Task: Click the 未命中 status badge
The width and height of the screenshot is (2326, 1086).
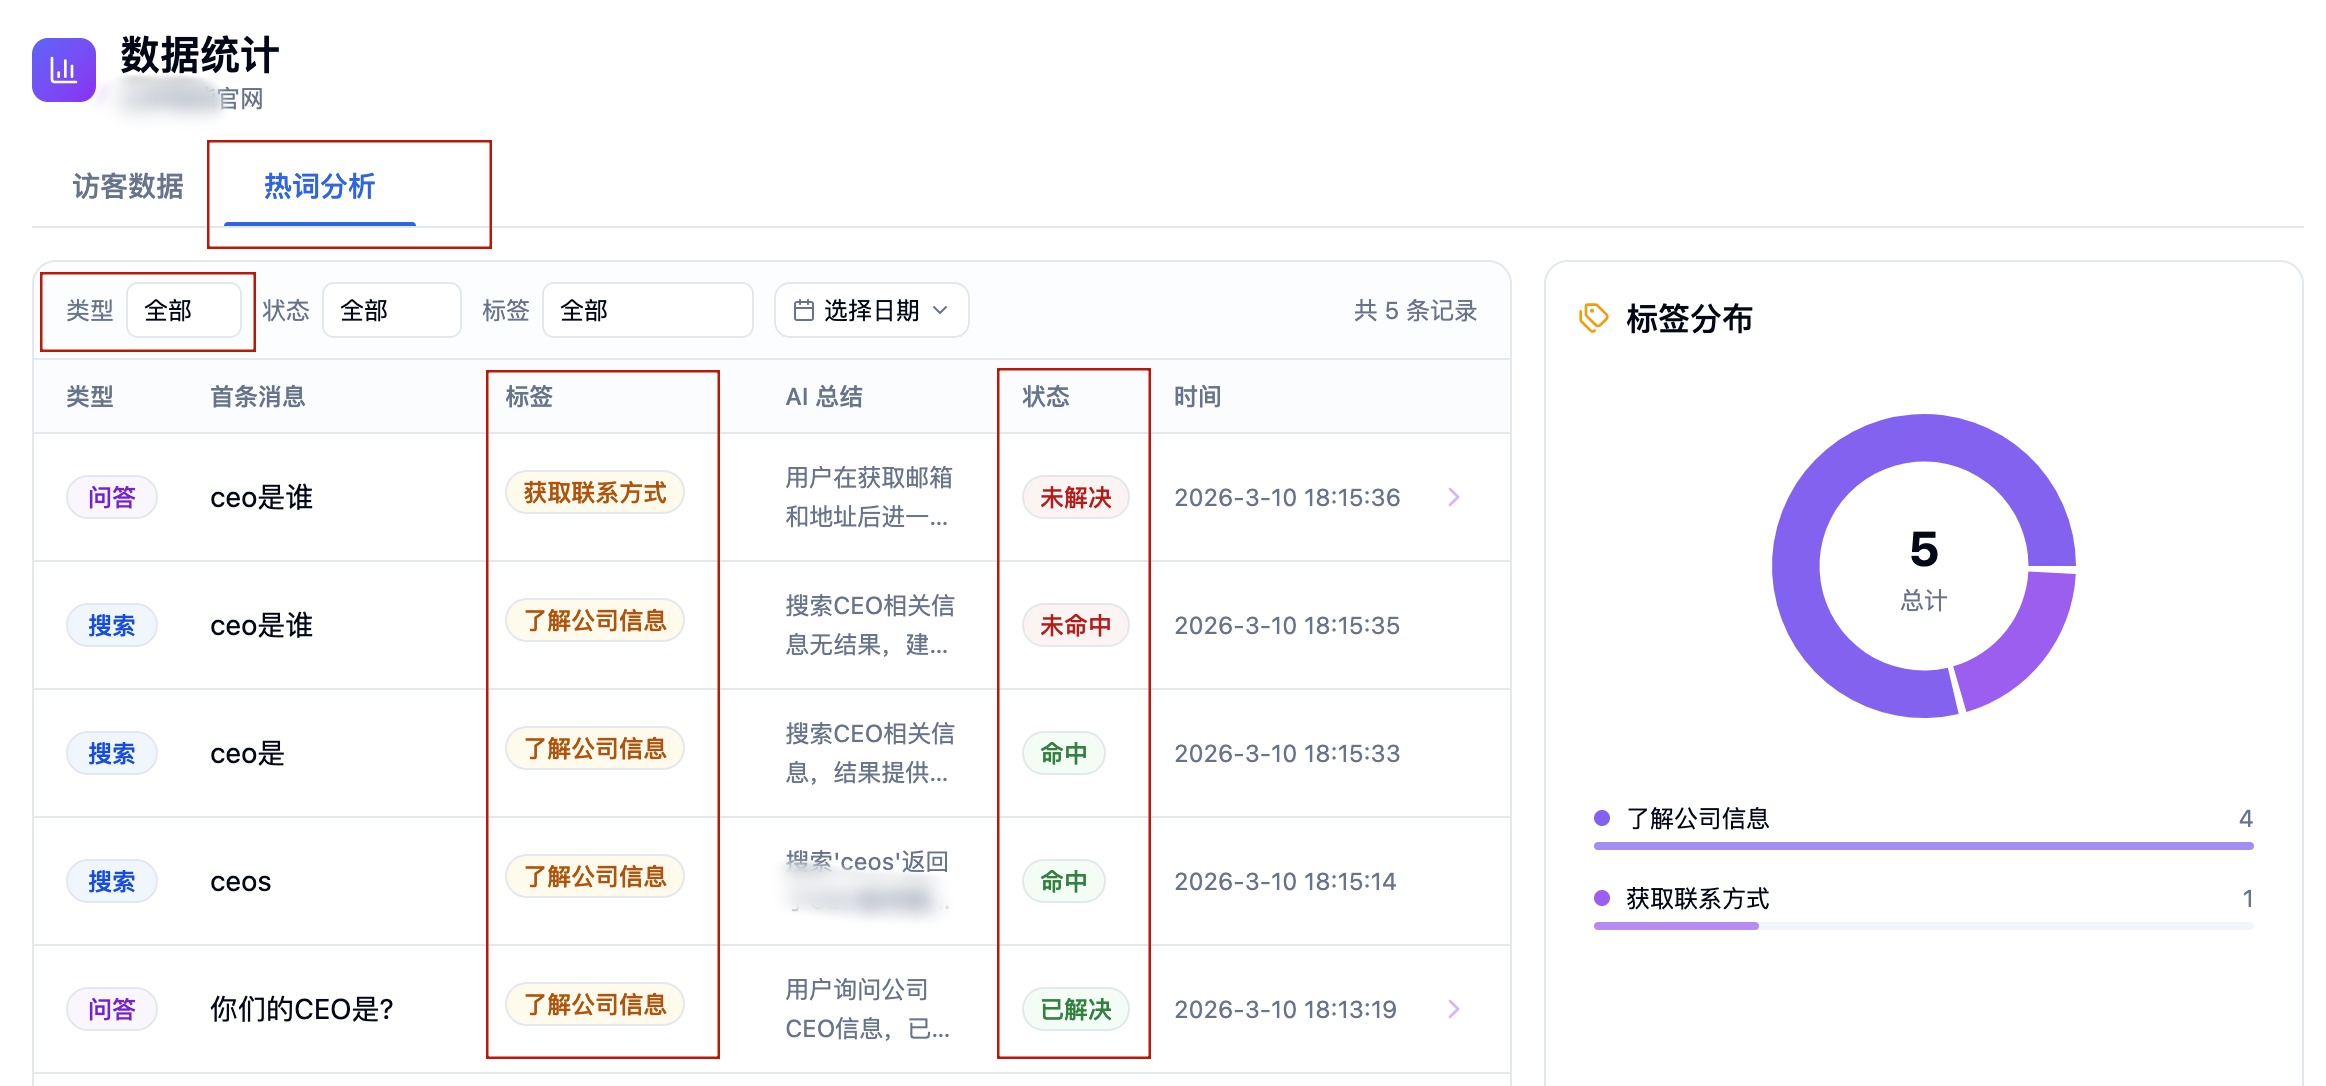Action: 1075,625
